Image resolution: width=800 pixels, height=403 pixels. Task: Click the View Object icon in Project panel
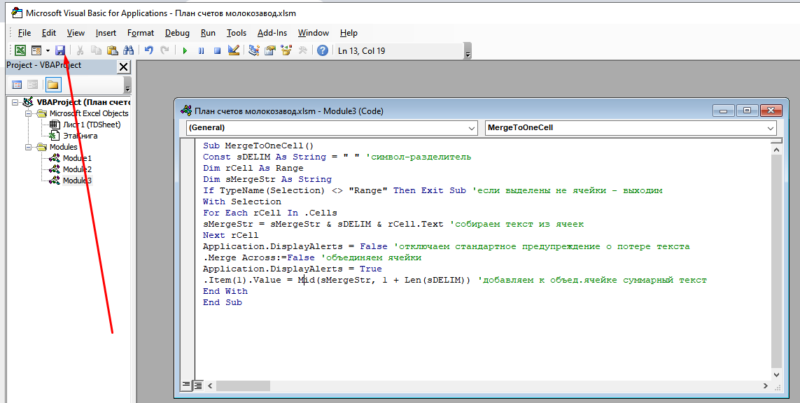pyautogui.click(x=33, y=85)
